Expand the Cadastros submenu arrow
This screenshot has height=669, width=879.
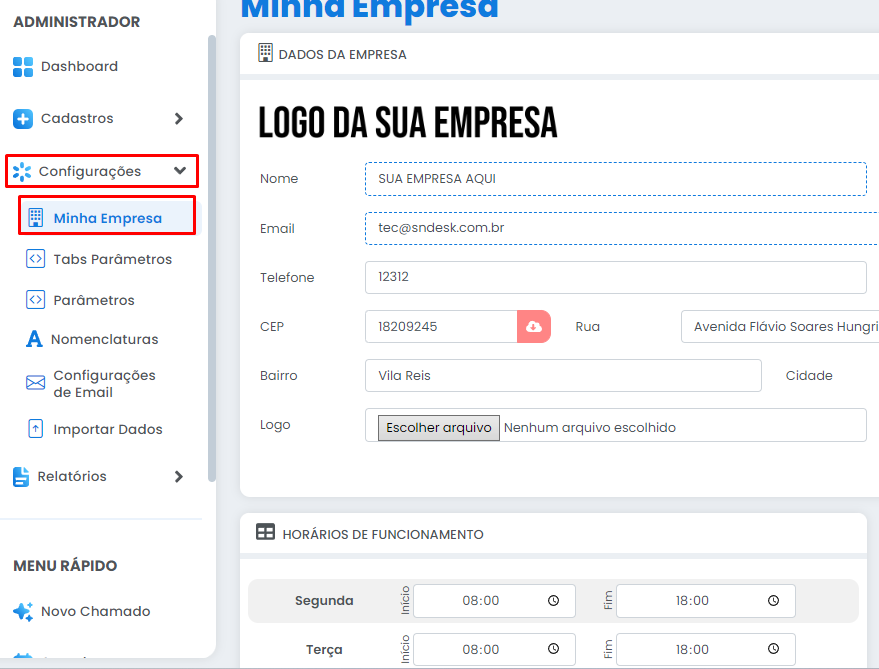(x=179, y=119)
